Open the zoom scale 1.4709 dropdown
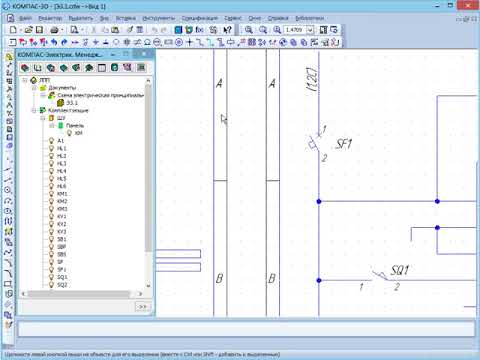Image resolution: width=480 pixels, height=360 pixels. click(310, 30)
